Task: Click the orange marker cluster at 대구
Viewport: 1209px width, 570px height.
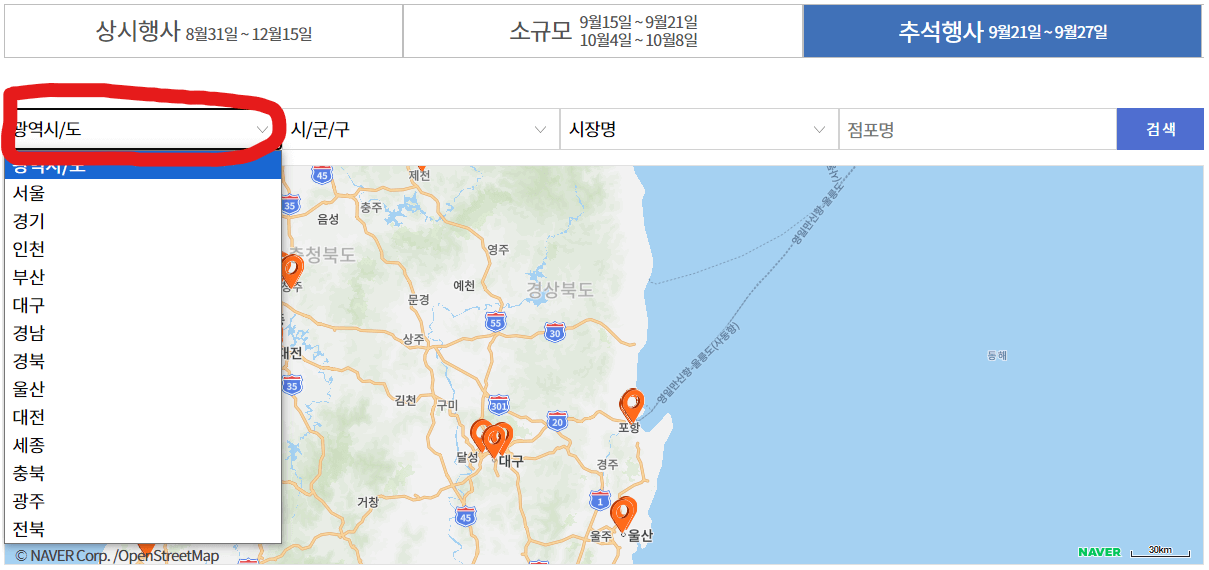Action: coord(491,438)
